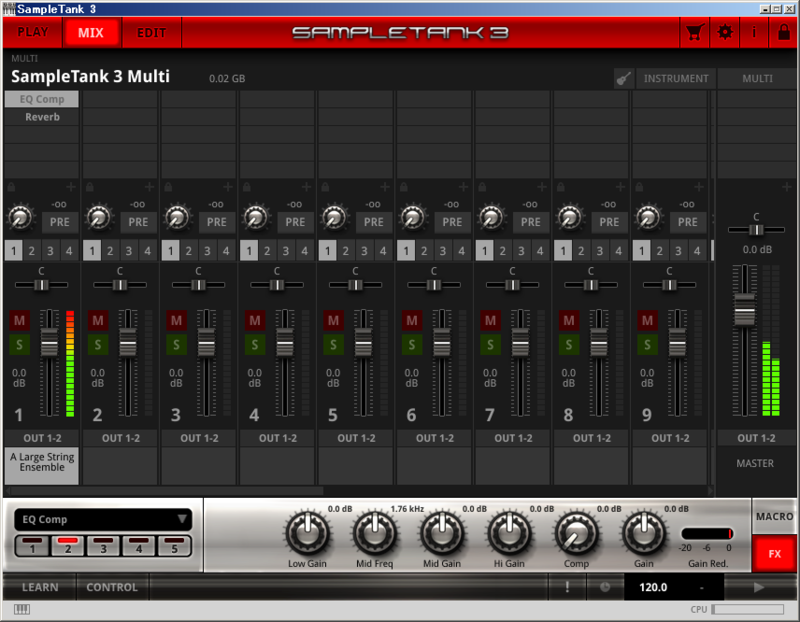Select effect slot 4 in the FX panel
The image size is (800, 622).
(x=139, y=546)
